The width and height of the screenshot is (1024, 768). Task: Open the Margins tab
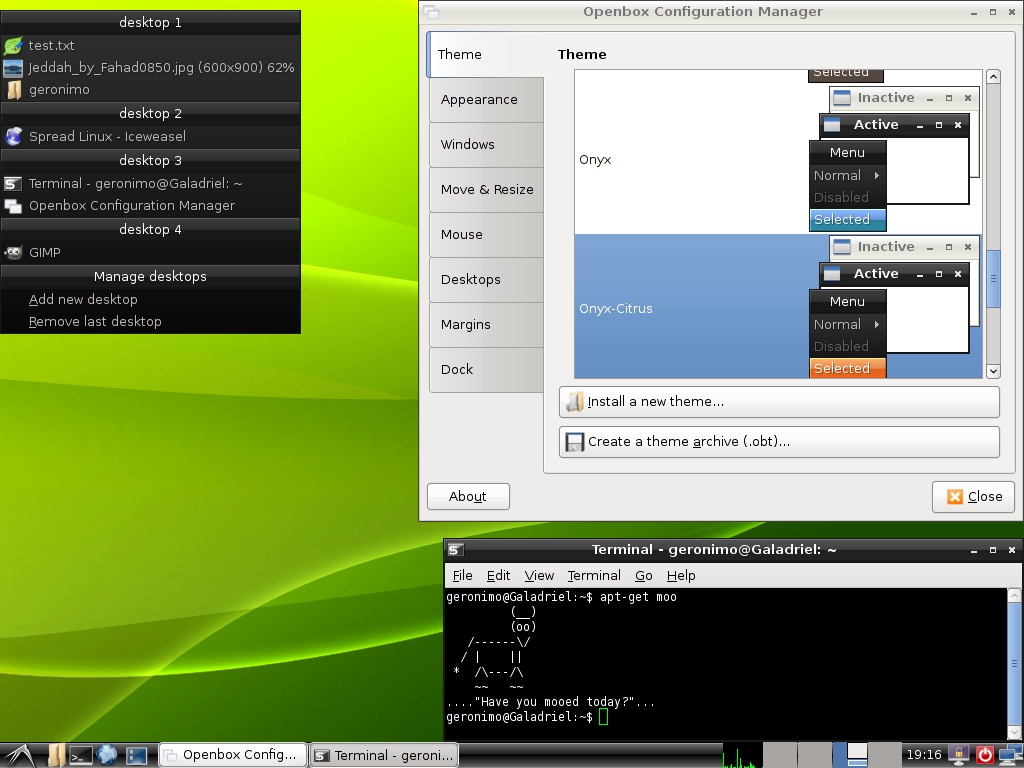pyautogui.click(x=487, y=325)
